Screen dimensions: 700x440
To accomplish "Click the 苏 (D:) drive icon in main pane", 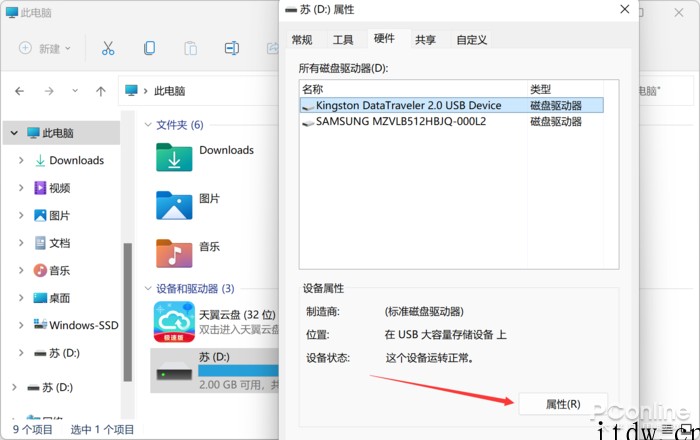I will (x=174, y=371).
